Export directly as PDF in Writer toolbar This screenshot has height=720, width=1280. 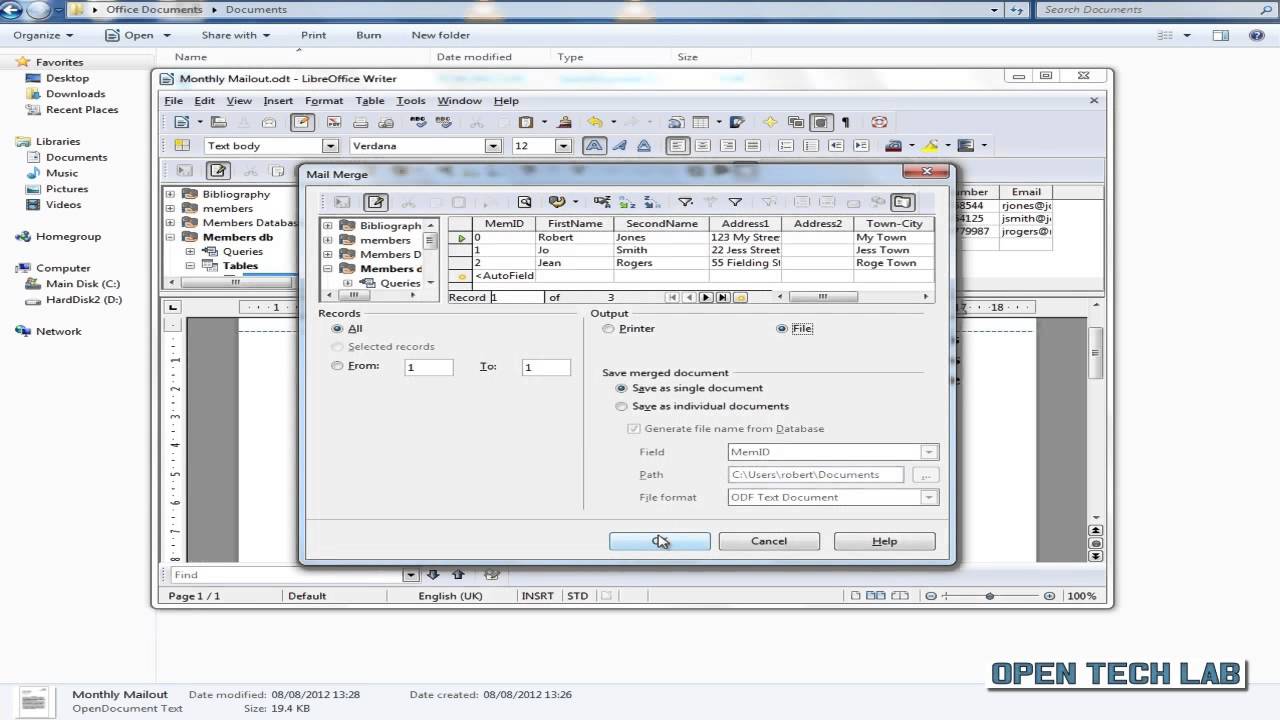(334, 122)
